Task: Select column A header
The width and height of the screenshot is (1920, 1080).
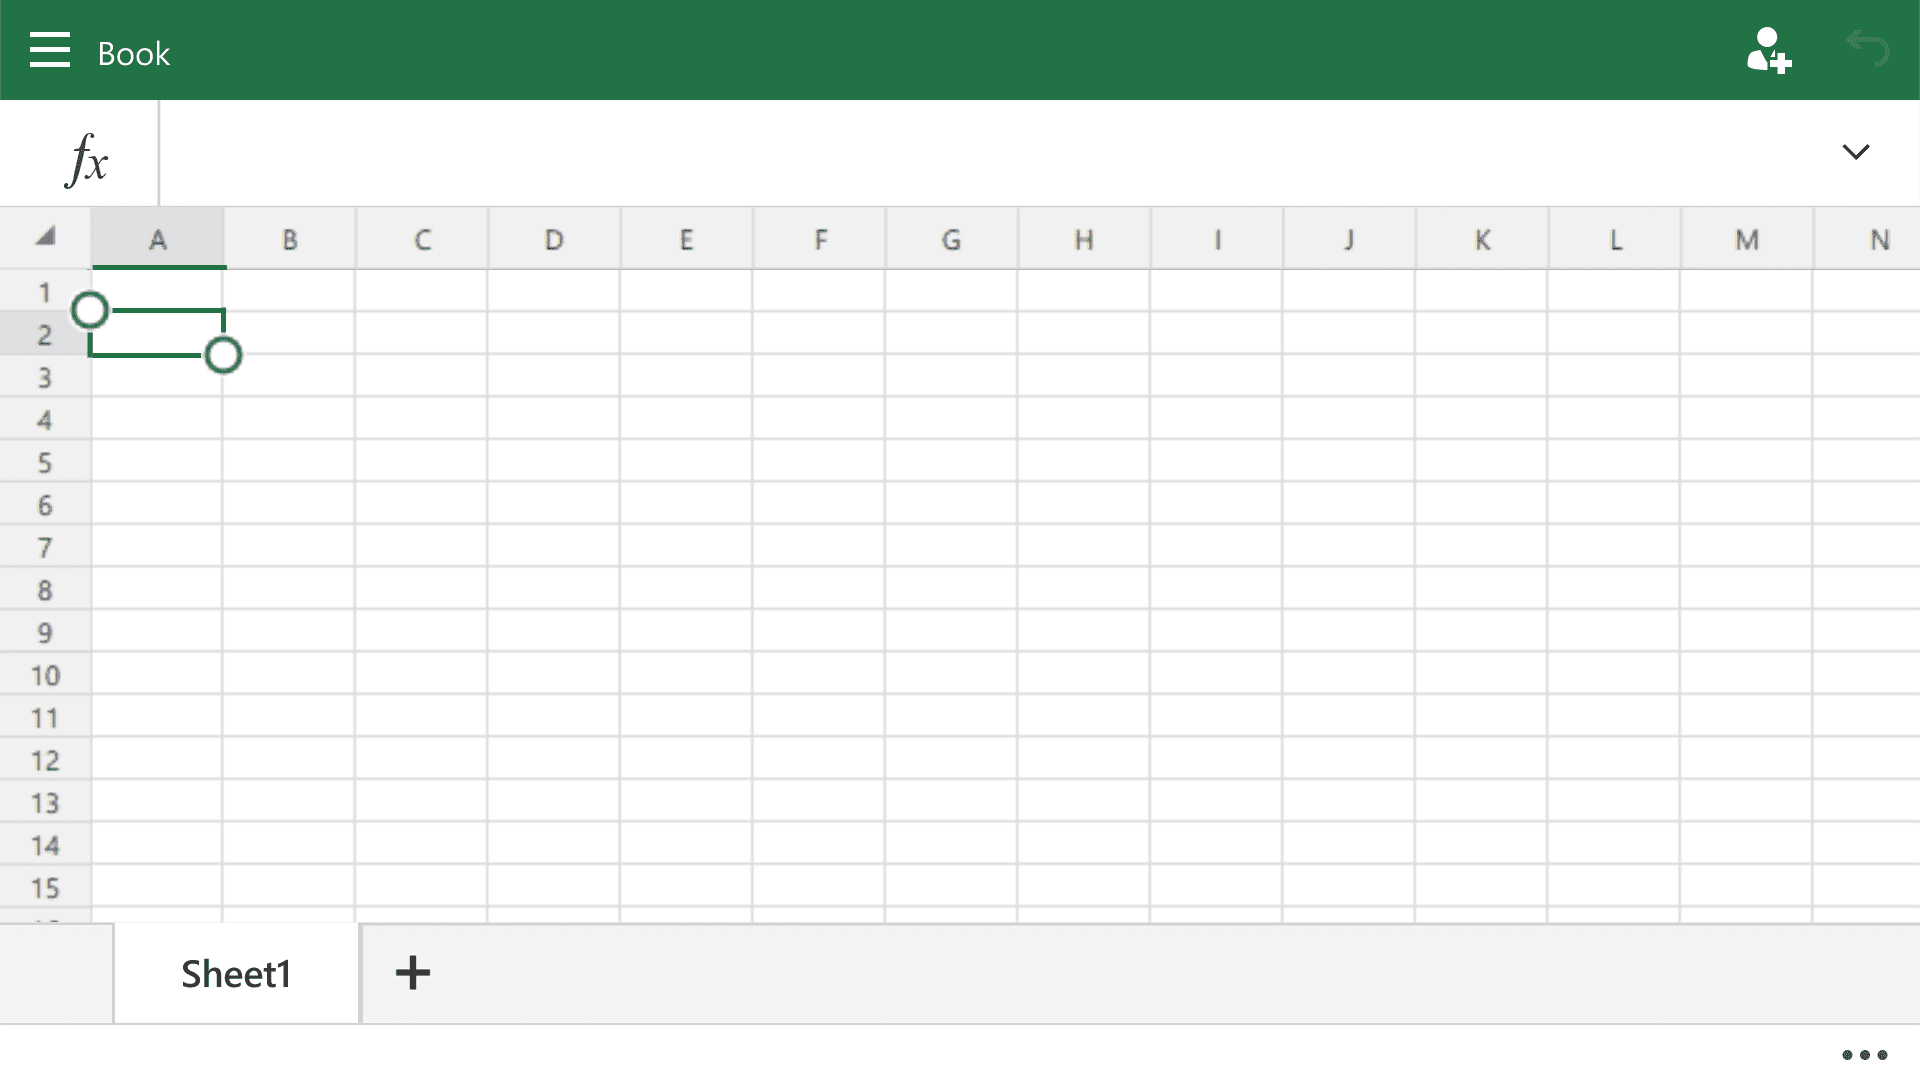Action: [158, 239]
